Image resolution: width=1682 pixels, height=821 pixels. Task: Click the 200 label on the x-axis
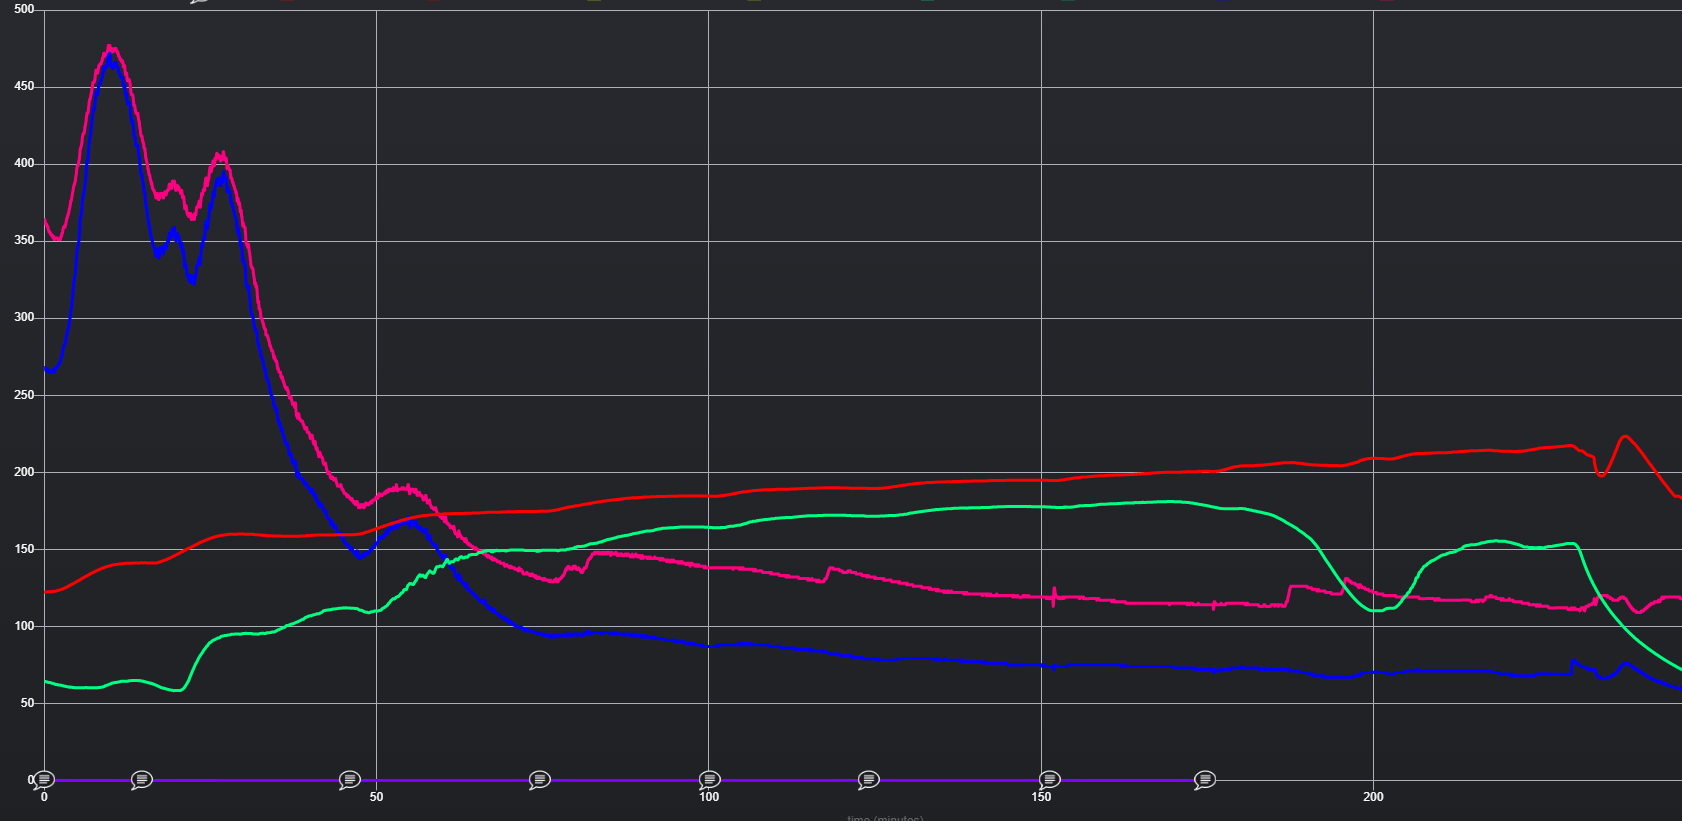pos(1373,797)
